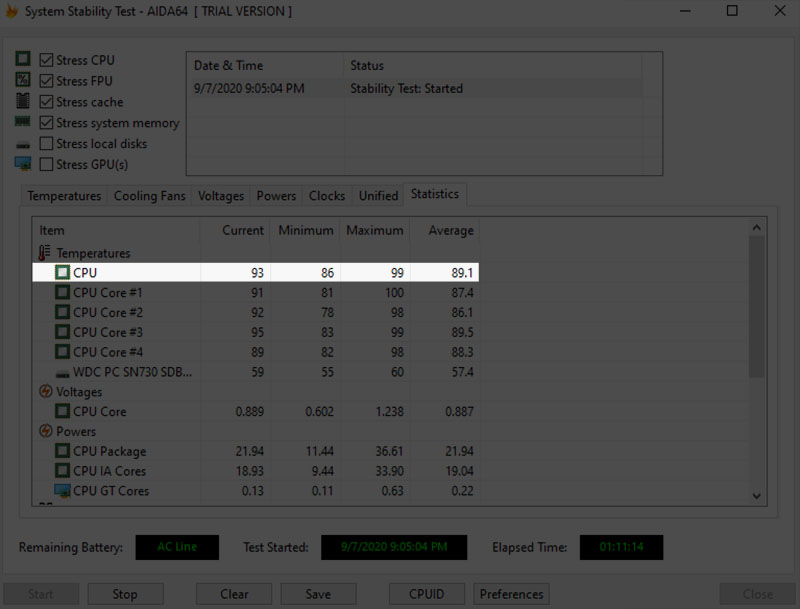The image size is (800, 609).
Task: Uncheck the Stress cache checkbox
Action: (x=46, y=102)
